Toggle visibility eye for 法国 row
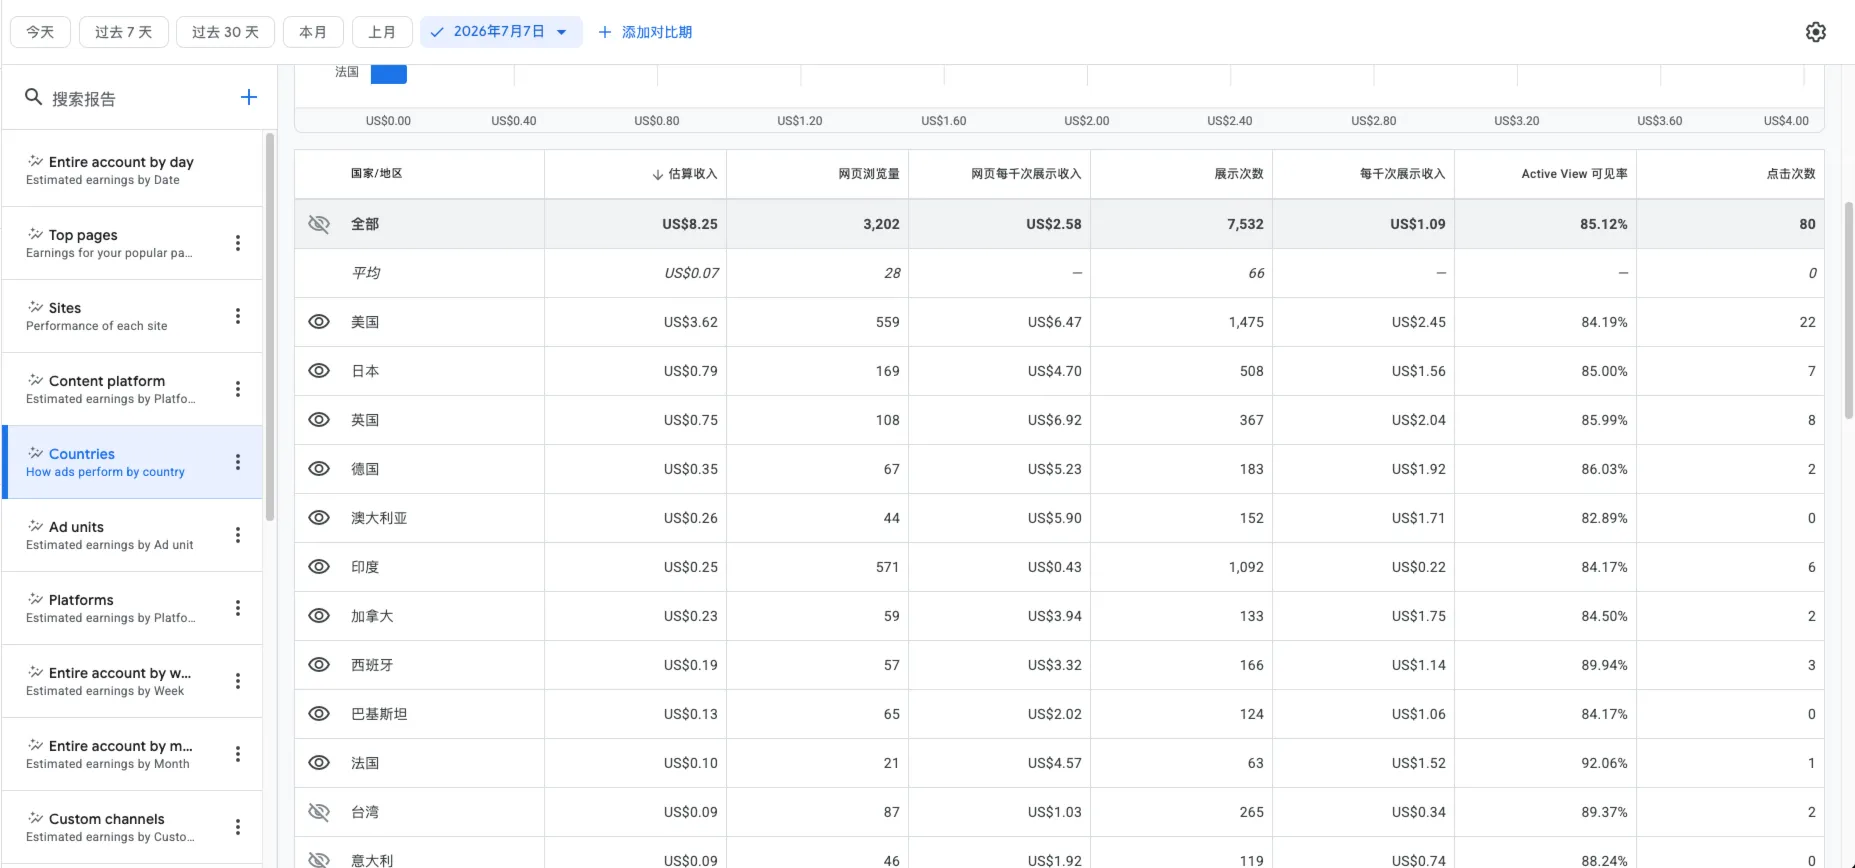Viewport: 1855px width, 868px height. (319, 763)
